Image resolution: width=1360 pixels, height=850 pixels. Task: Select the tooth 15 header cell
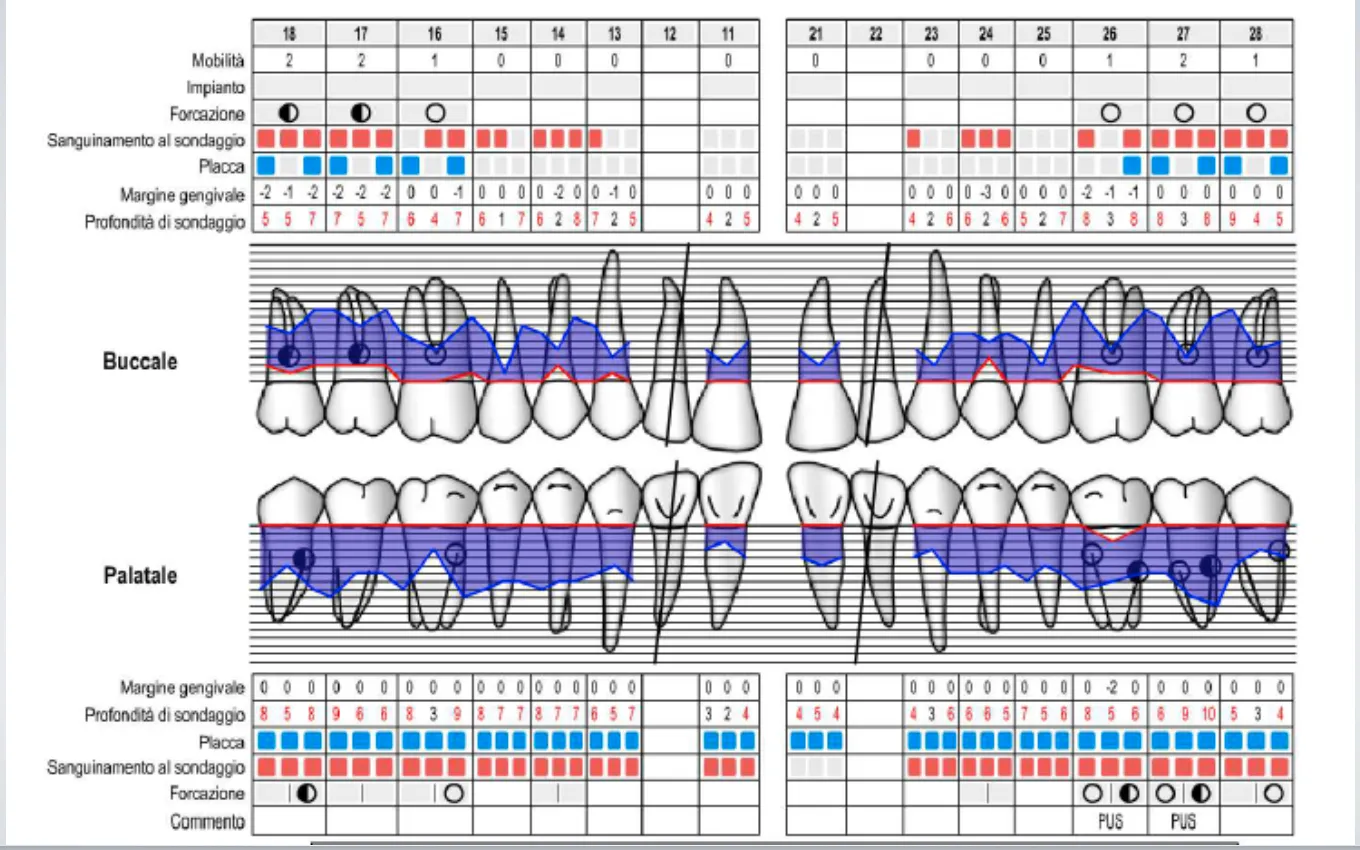pos(501,34)
